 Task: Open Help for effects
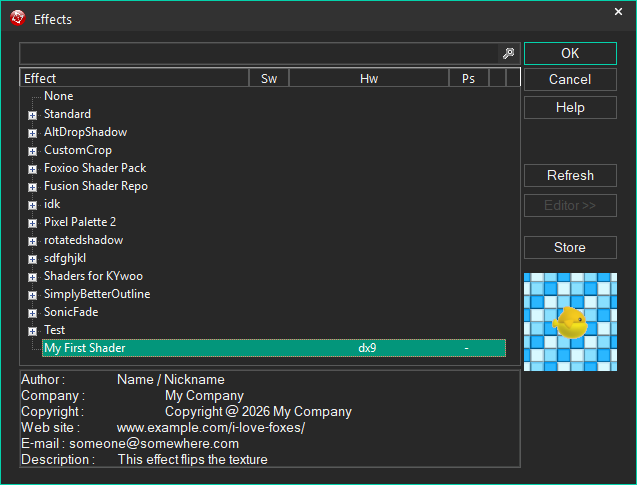[570, 107]
